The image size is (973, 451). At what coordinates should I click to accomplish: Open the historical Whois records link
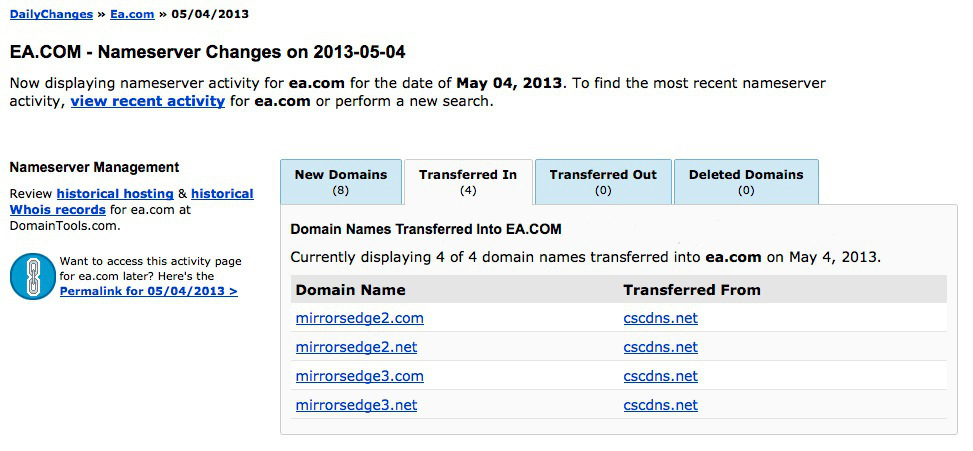132,202
